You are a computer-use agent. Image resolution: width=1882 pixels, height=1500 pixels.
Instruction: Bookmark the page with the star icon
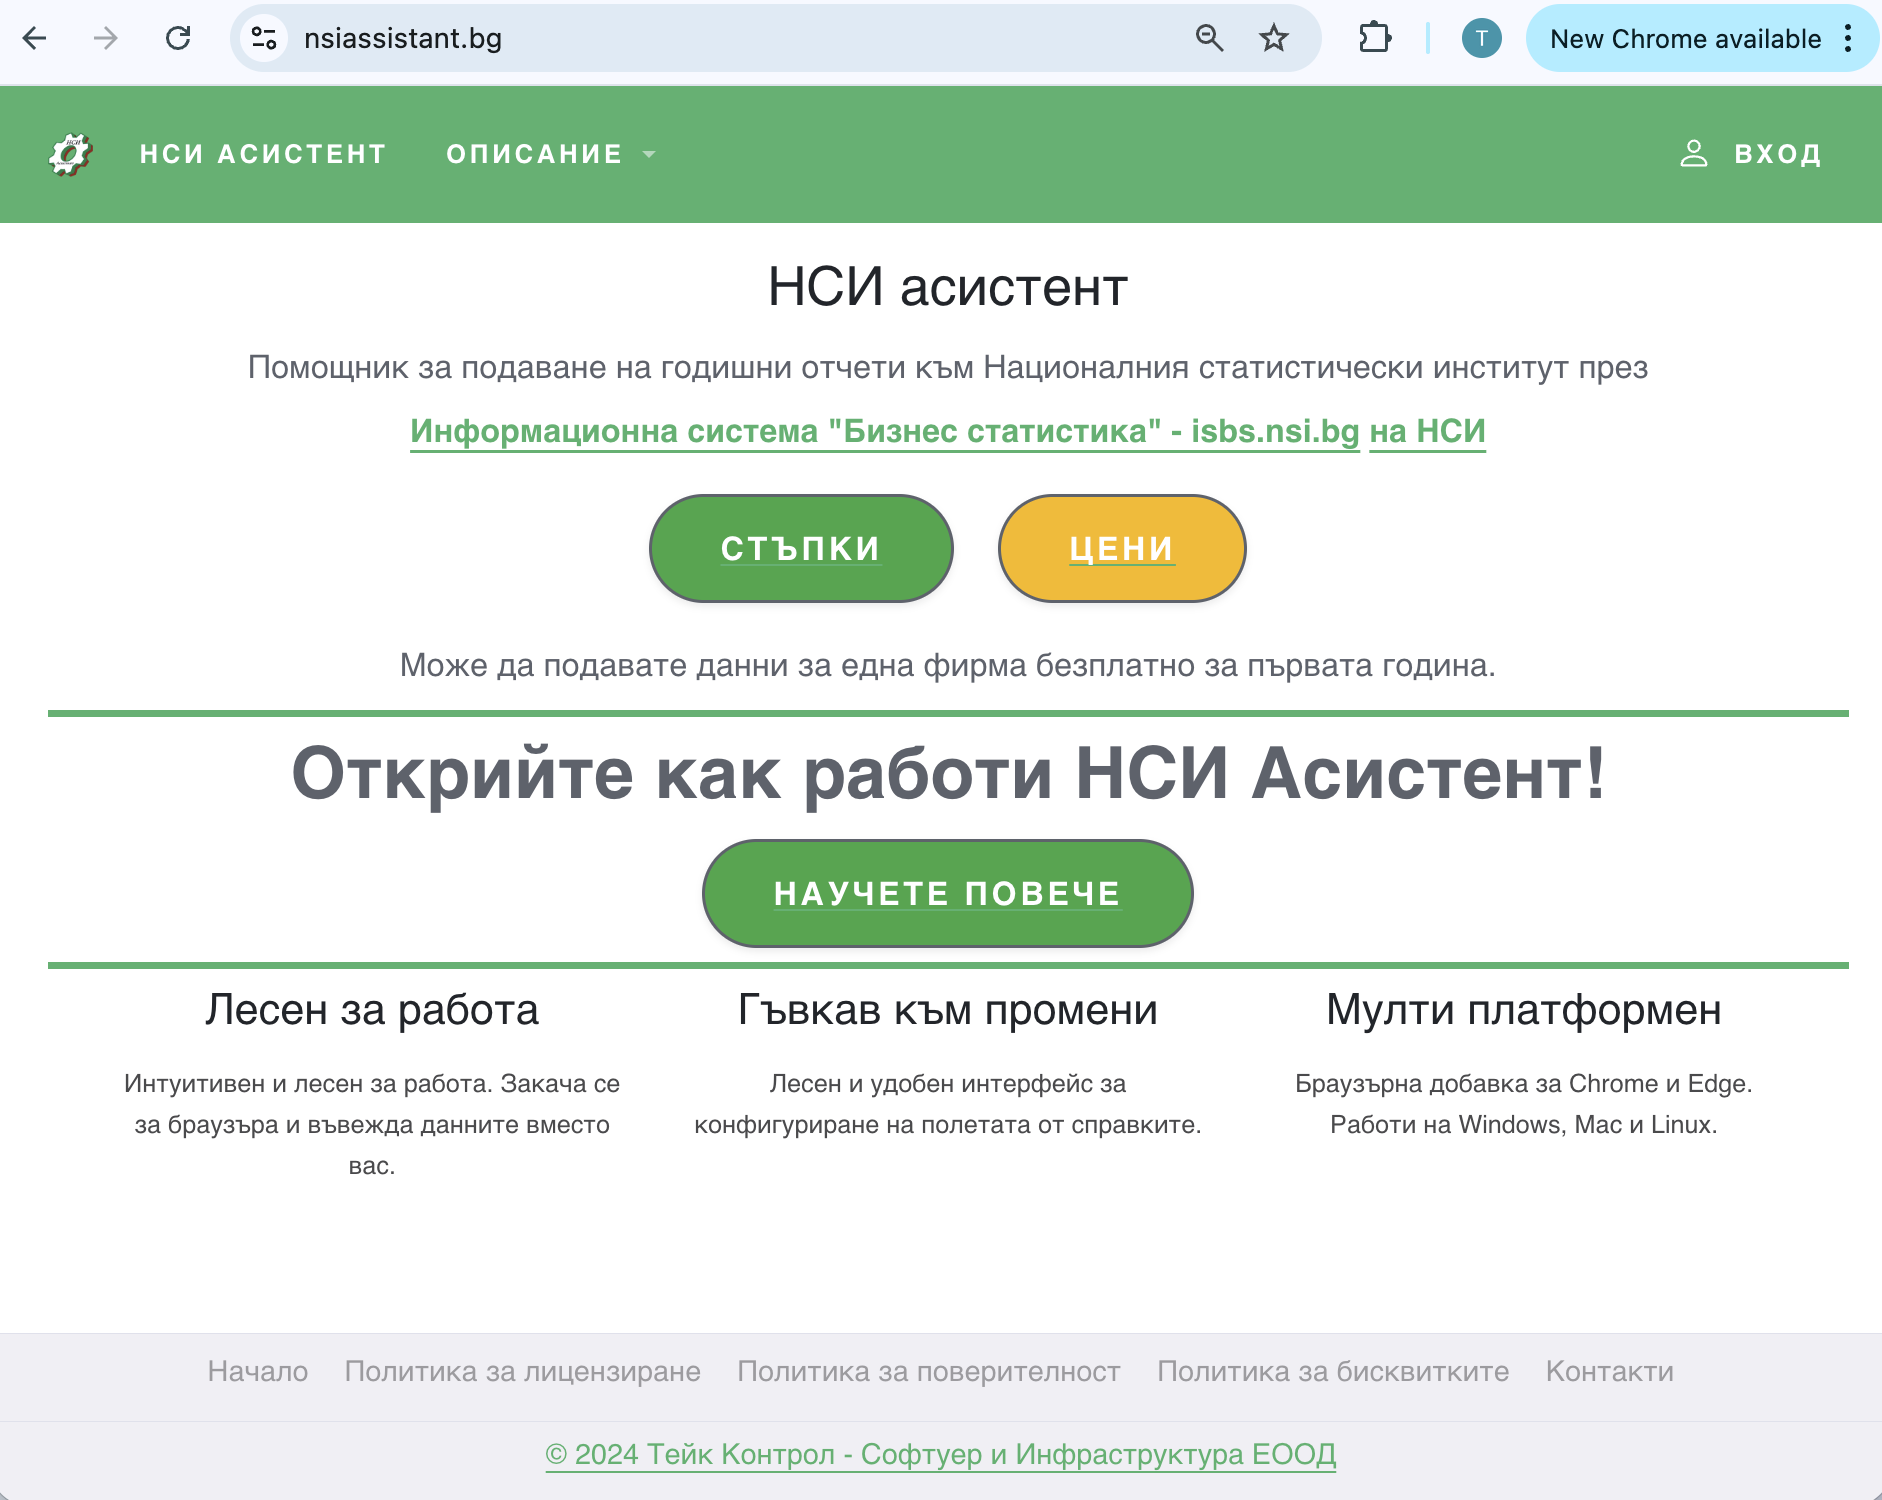coord(1271,39)
